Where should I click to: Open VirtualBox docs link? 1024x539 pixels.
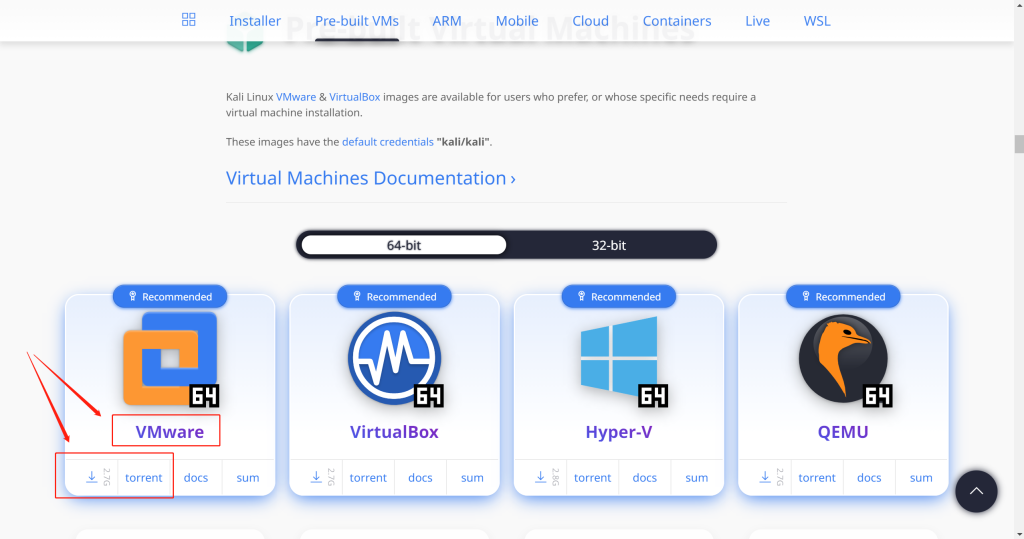(x=421, y=478)
